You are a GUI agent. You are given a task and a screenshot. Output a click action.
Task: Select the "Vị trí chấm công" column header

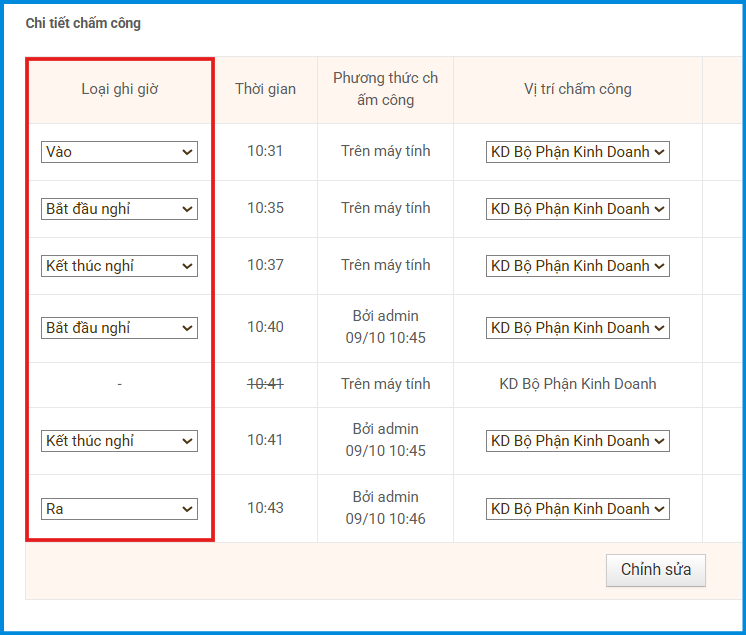pyautogui.click(x=577, y=89)
